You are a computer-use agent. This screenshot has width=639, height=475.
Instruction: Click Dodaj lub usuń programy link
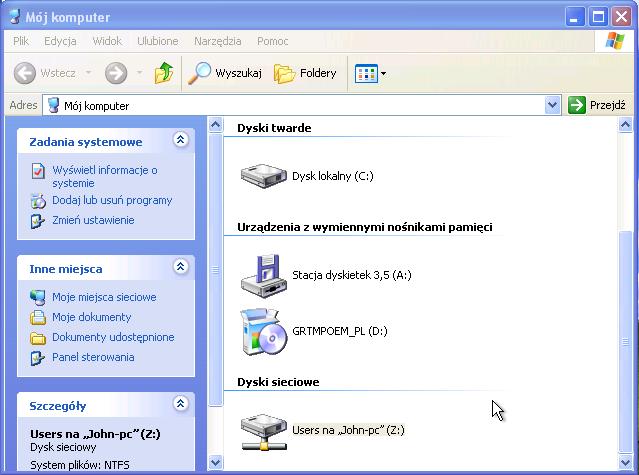click(x=112, y=200)
